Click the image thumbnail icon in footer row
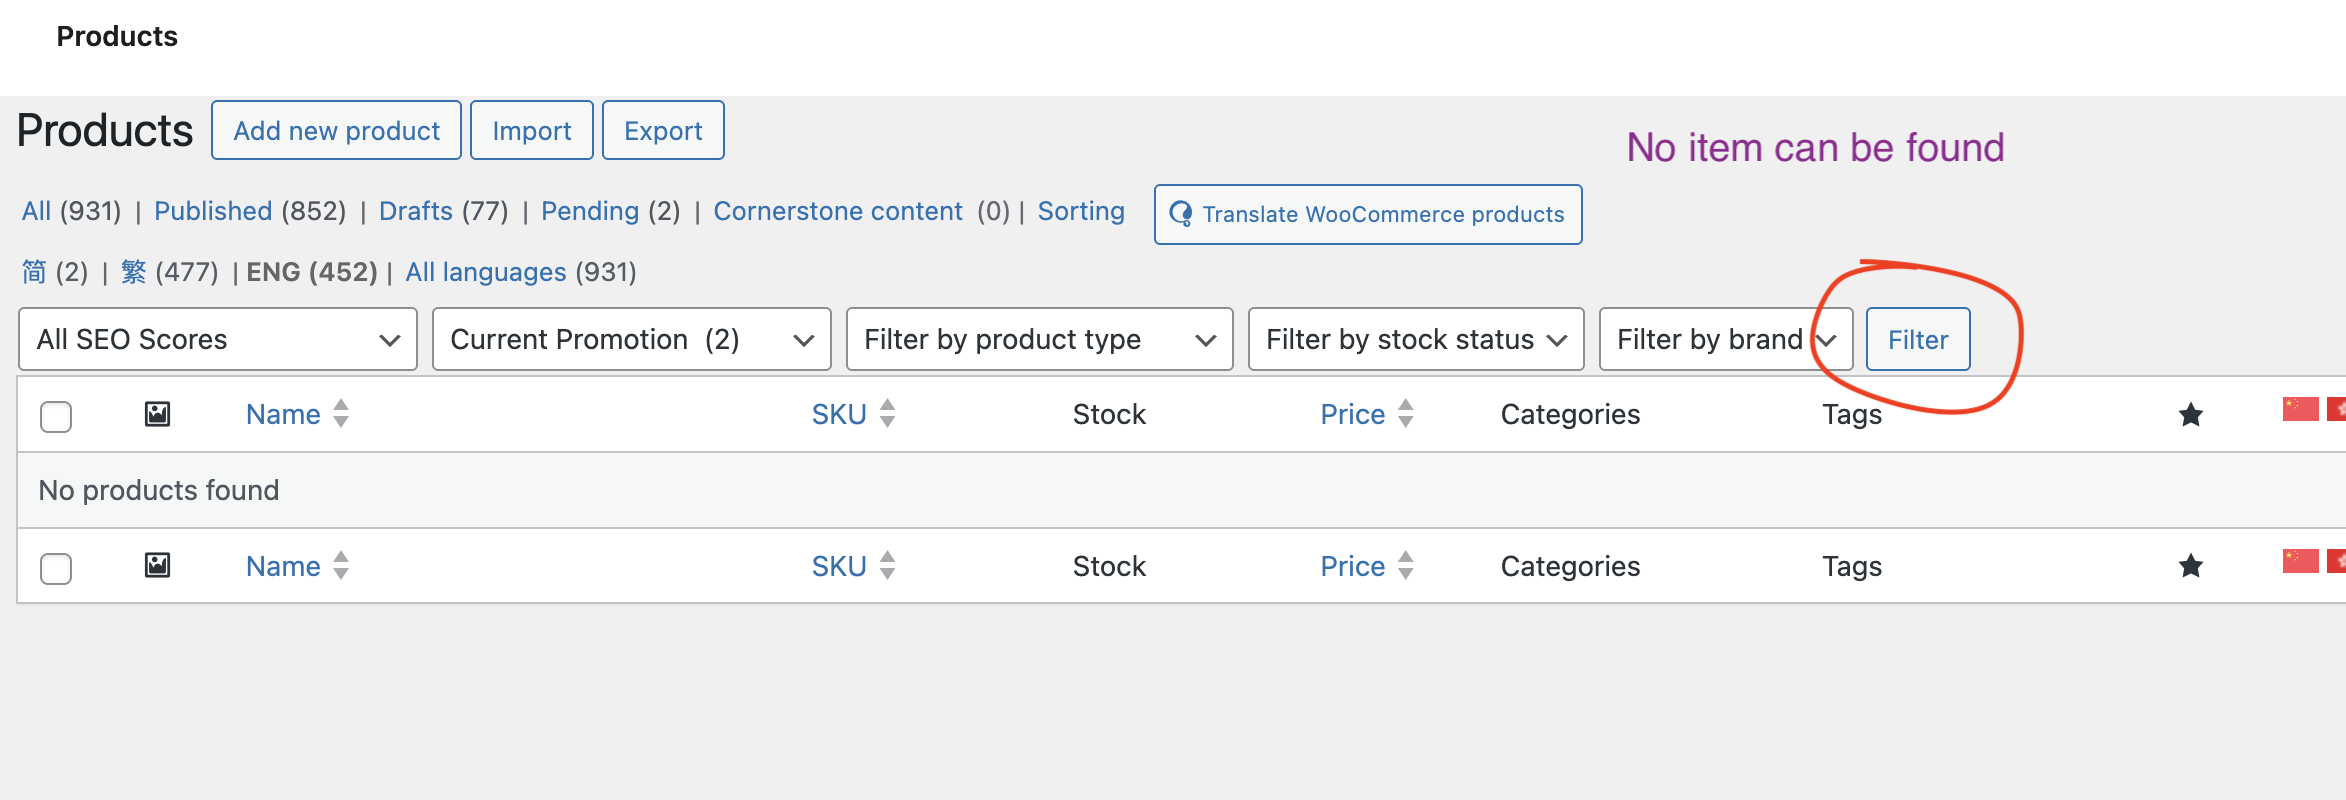 click(157, 566)
